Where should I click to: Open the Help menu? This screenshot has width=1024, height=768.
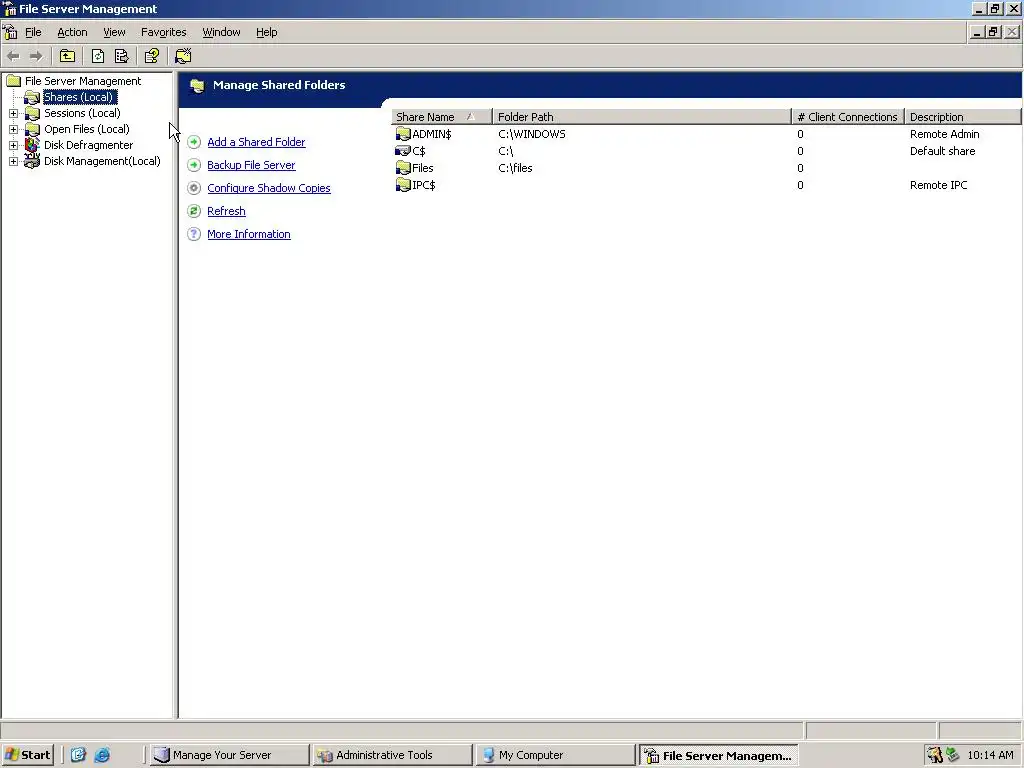click(x=266, y=32)
